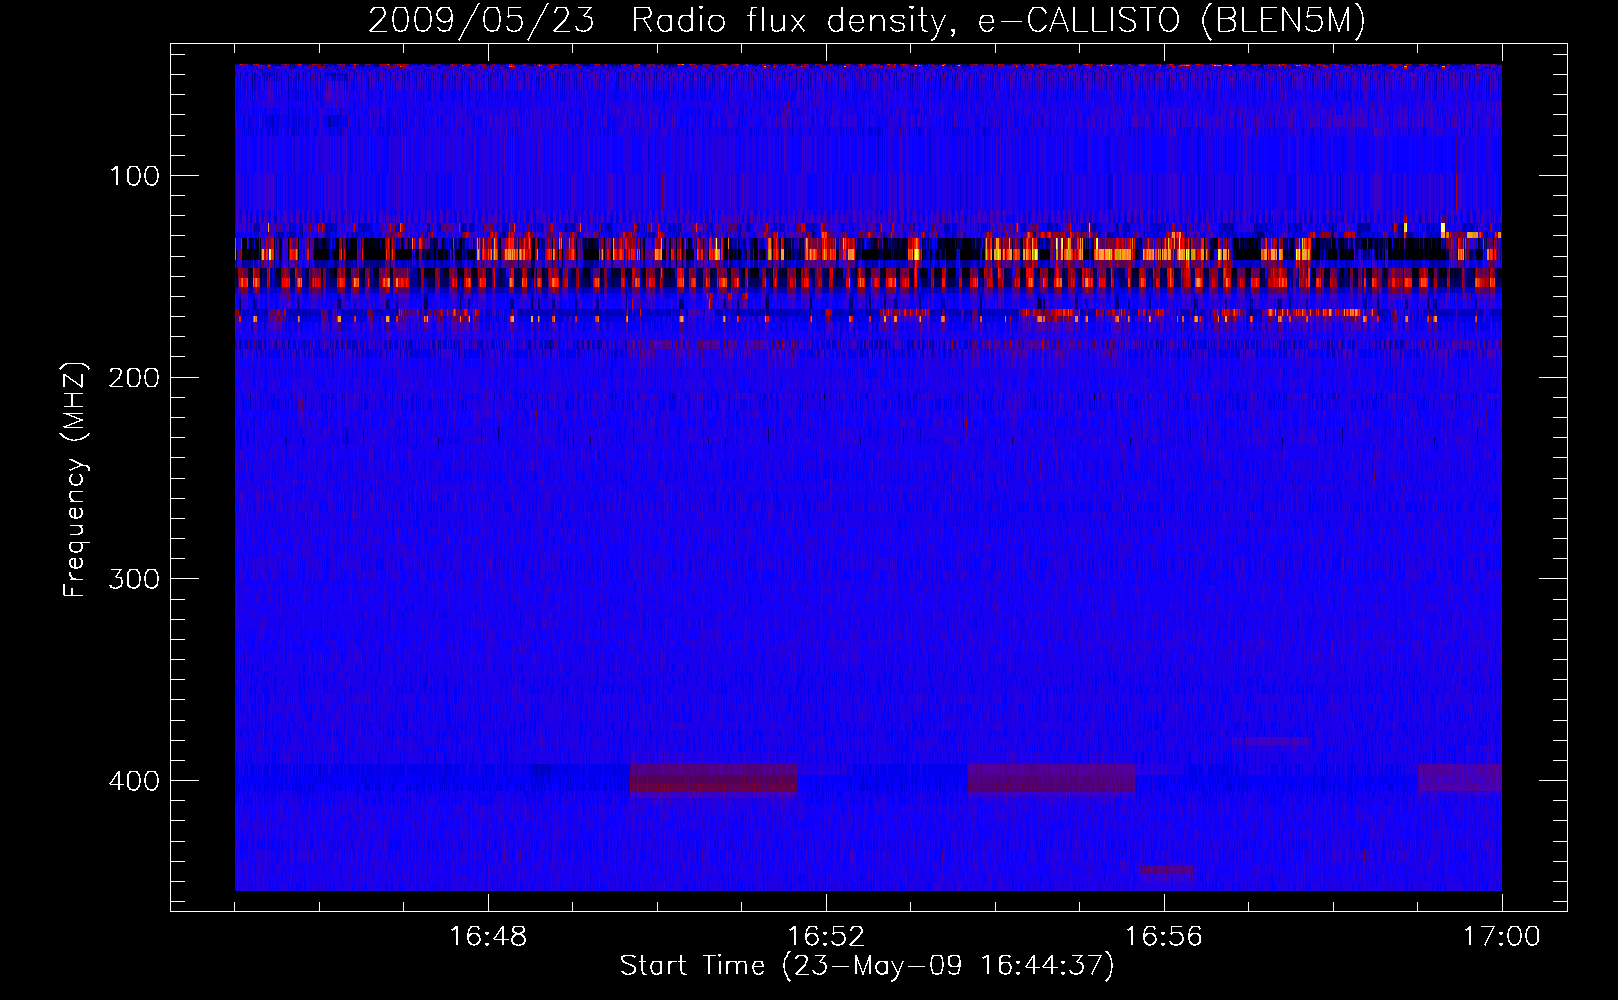
Task: Click the 300 frequency tick label
Action: pyautogui.click(x=134, y=580)
